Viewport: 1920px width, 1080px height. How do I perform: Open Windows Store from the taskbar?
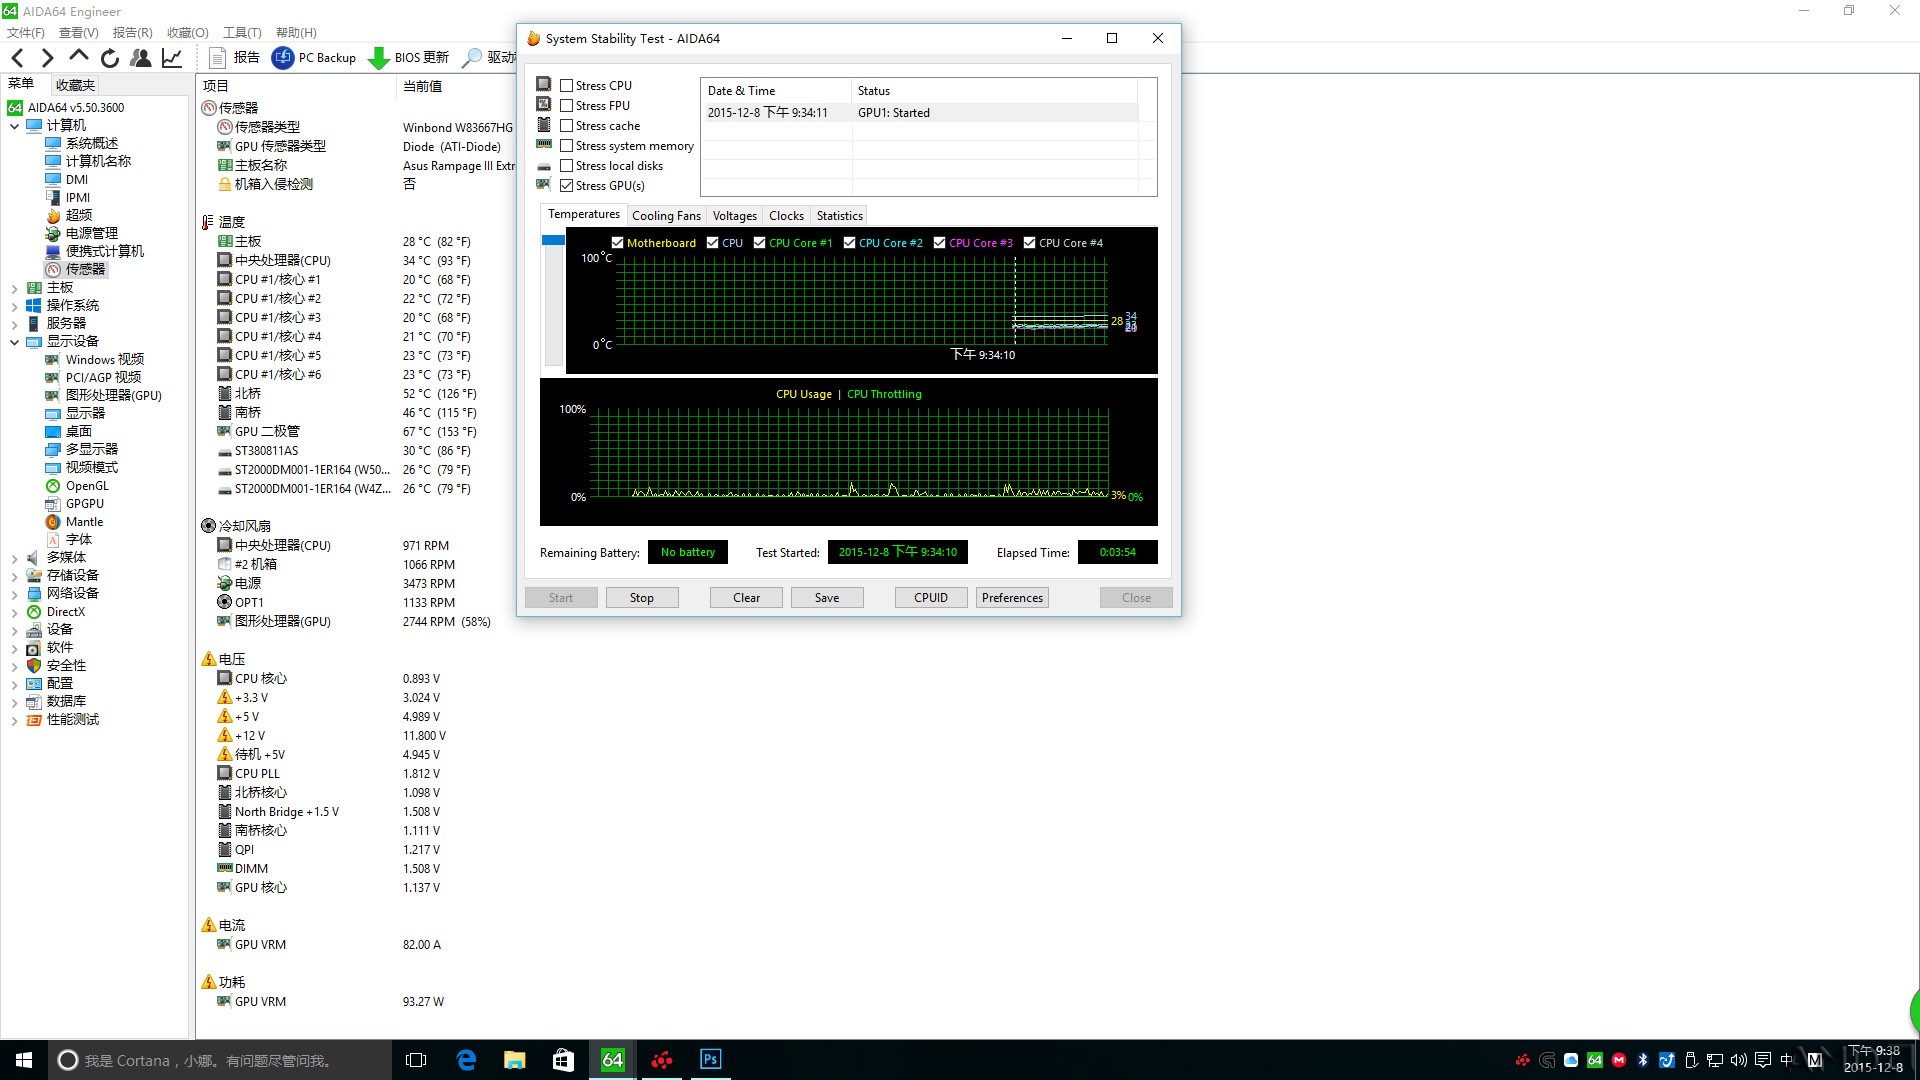pos(563,1060)
